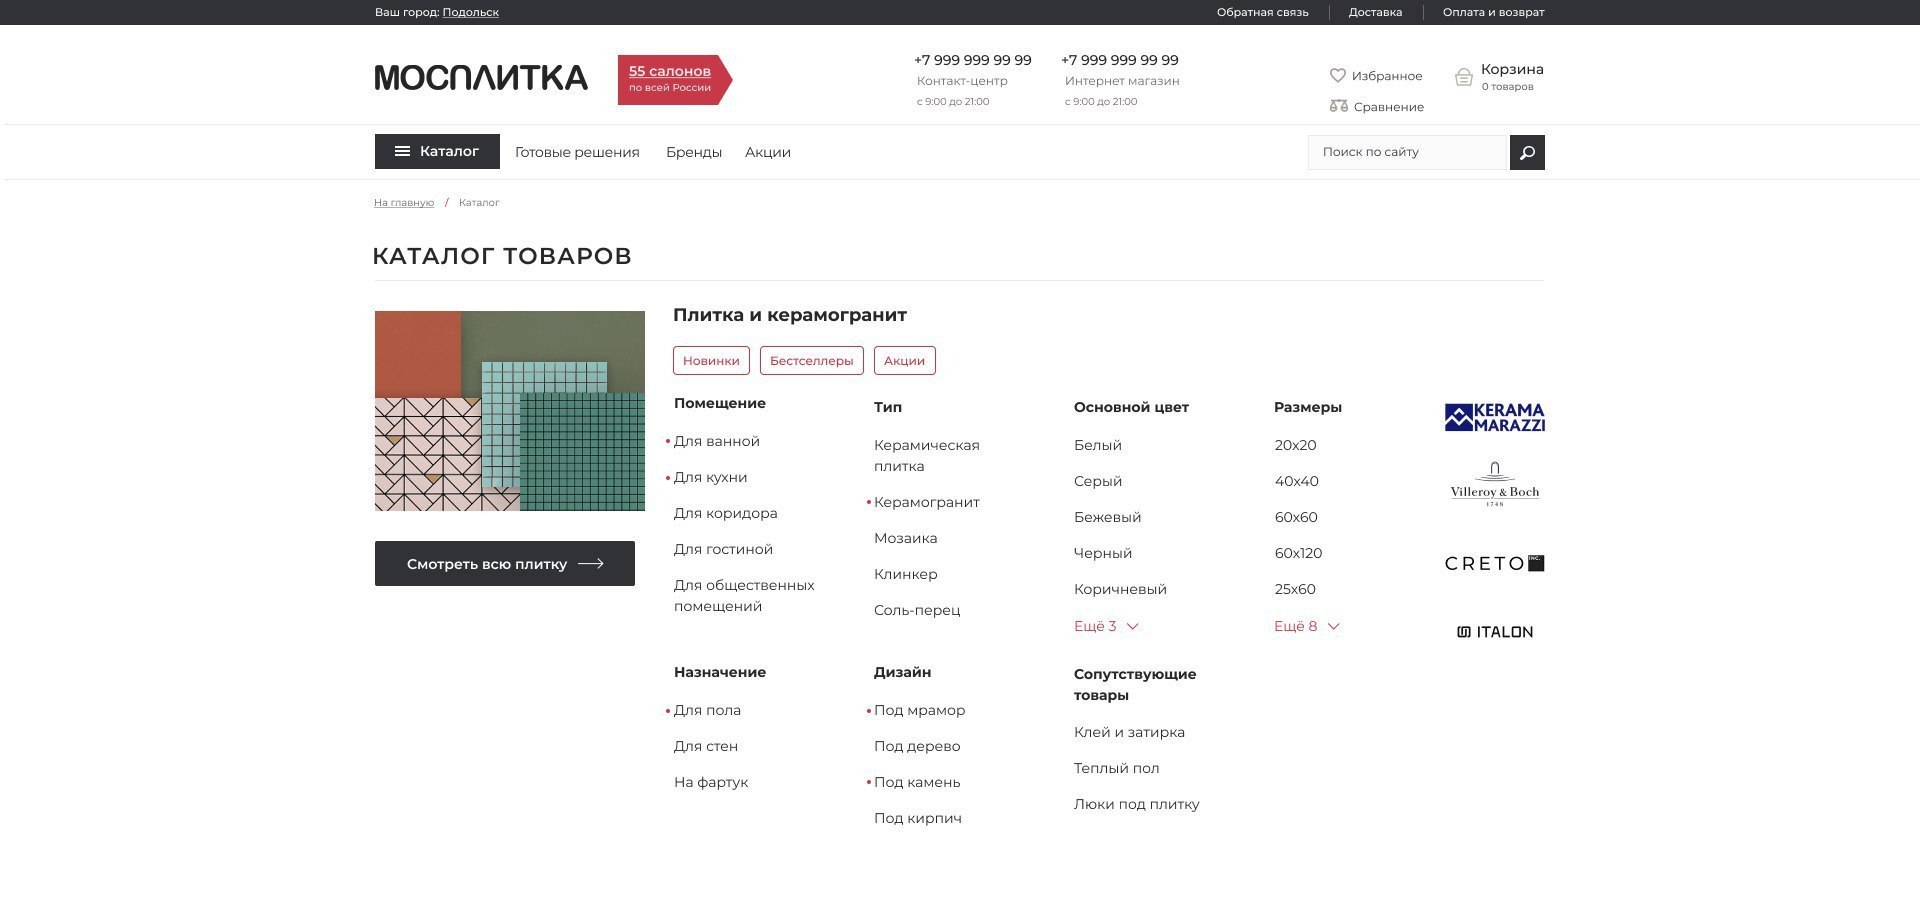The height and width of the screenshot is (923, 1920).
Task: Click the Kerama Marazzi brand logo
Action: click(x=1494, y=417)
